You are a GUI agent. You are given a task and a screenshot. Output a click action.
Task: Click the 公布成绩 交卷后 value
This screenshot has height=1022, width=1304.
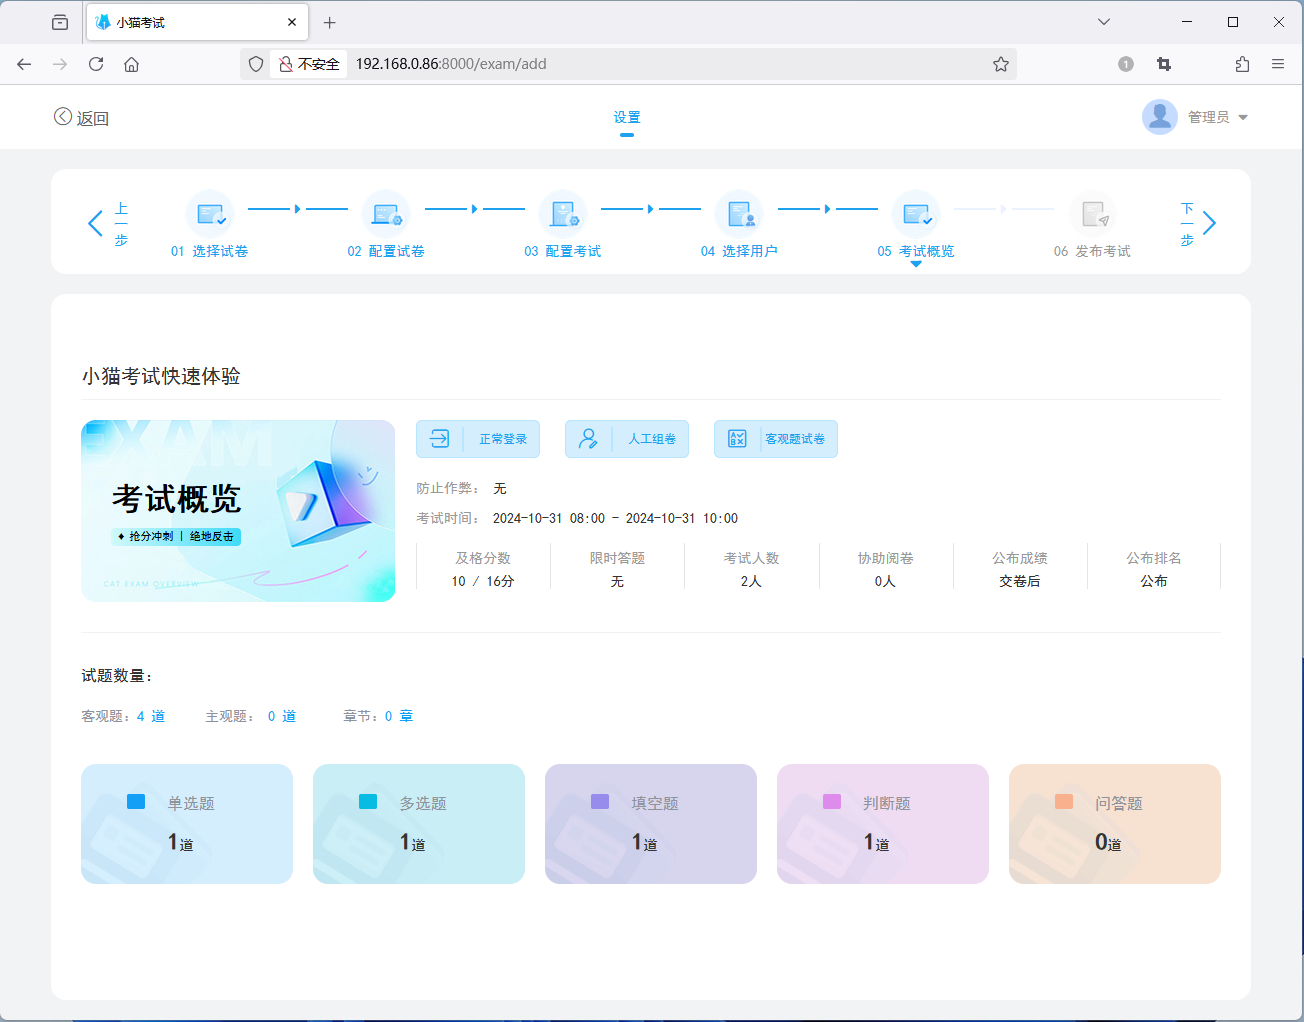(x=1020, y=581)
